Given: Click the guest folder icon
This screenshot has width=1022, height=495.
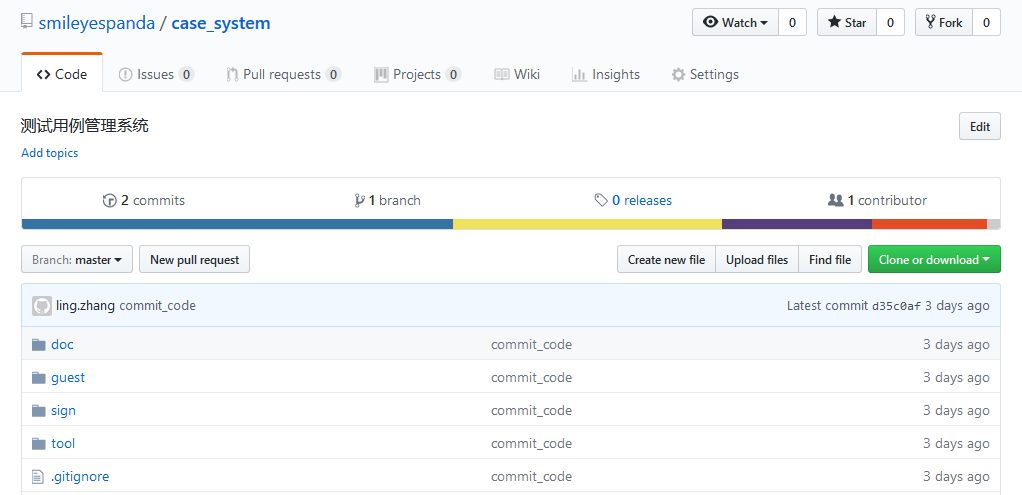Looking at the screenshot, I should (x=39, y=378).
